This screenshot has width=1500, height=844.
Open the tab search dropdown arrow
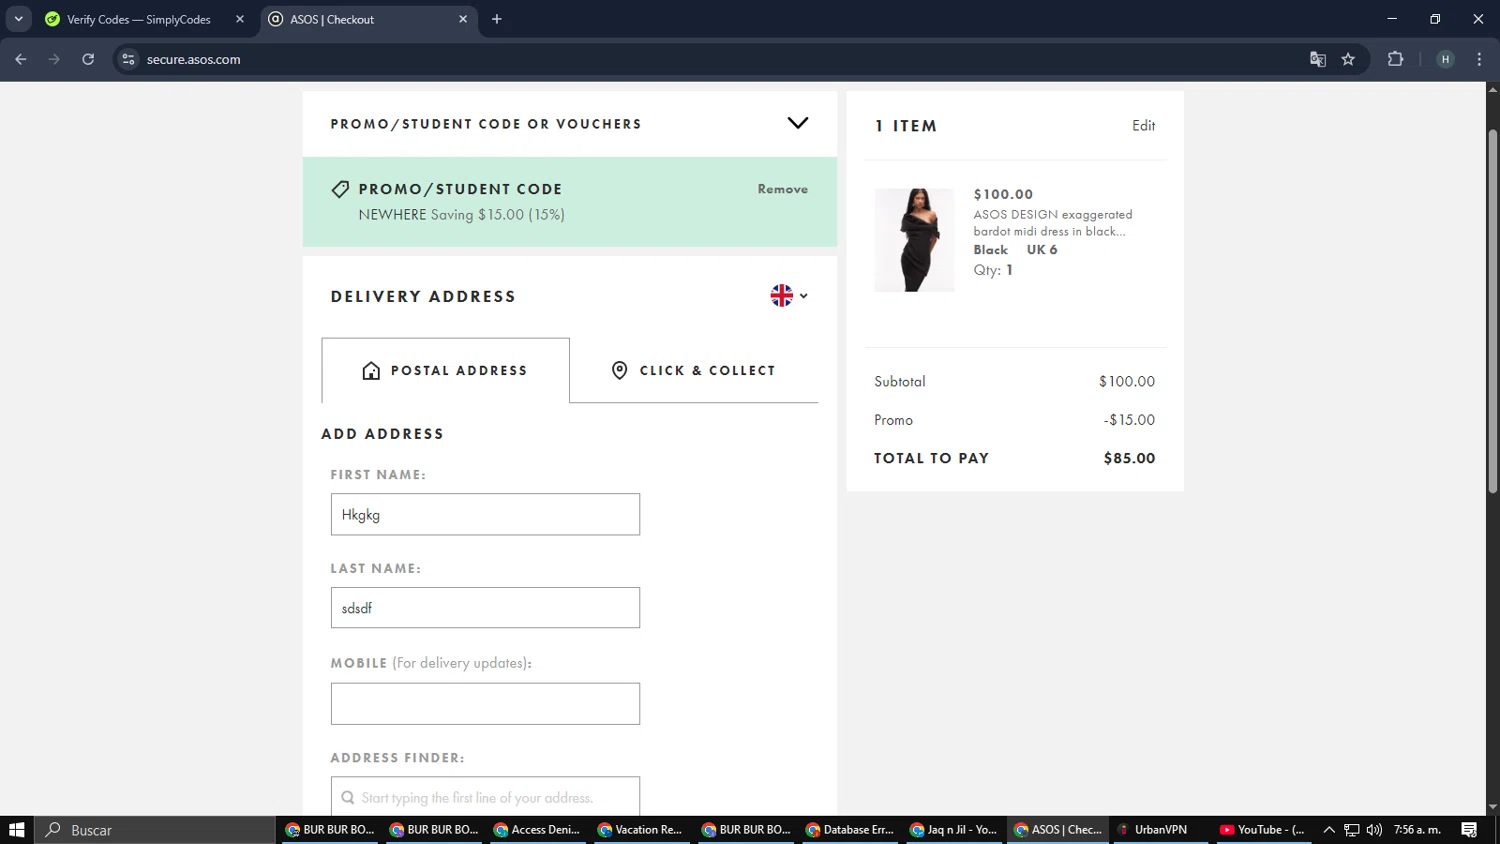pyautogui.click(x=18, y=19)
